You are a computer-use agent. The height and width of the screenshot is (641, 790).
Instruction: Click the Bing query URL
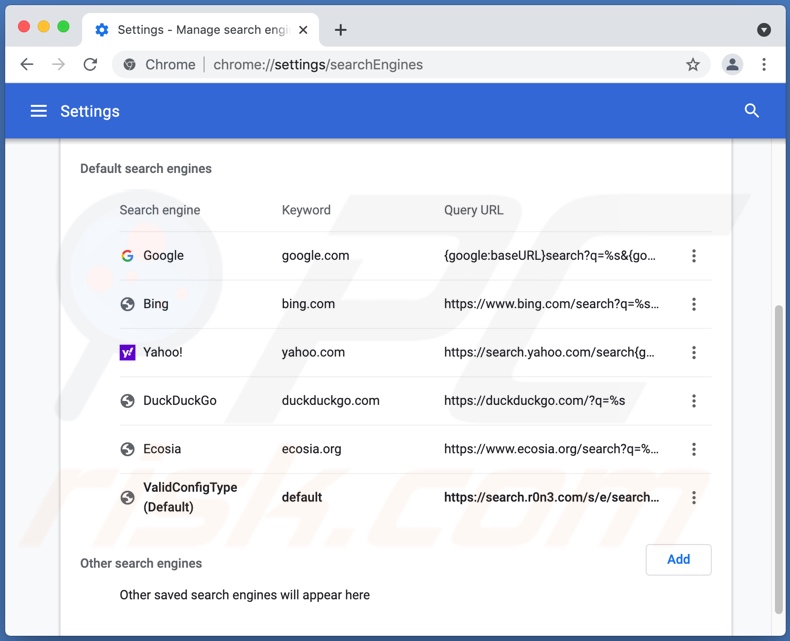click(551, 304)
